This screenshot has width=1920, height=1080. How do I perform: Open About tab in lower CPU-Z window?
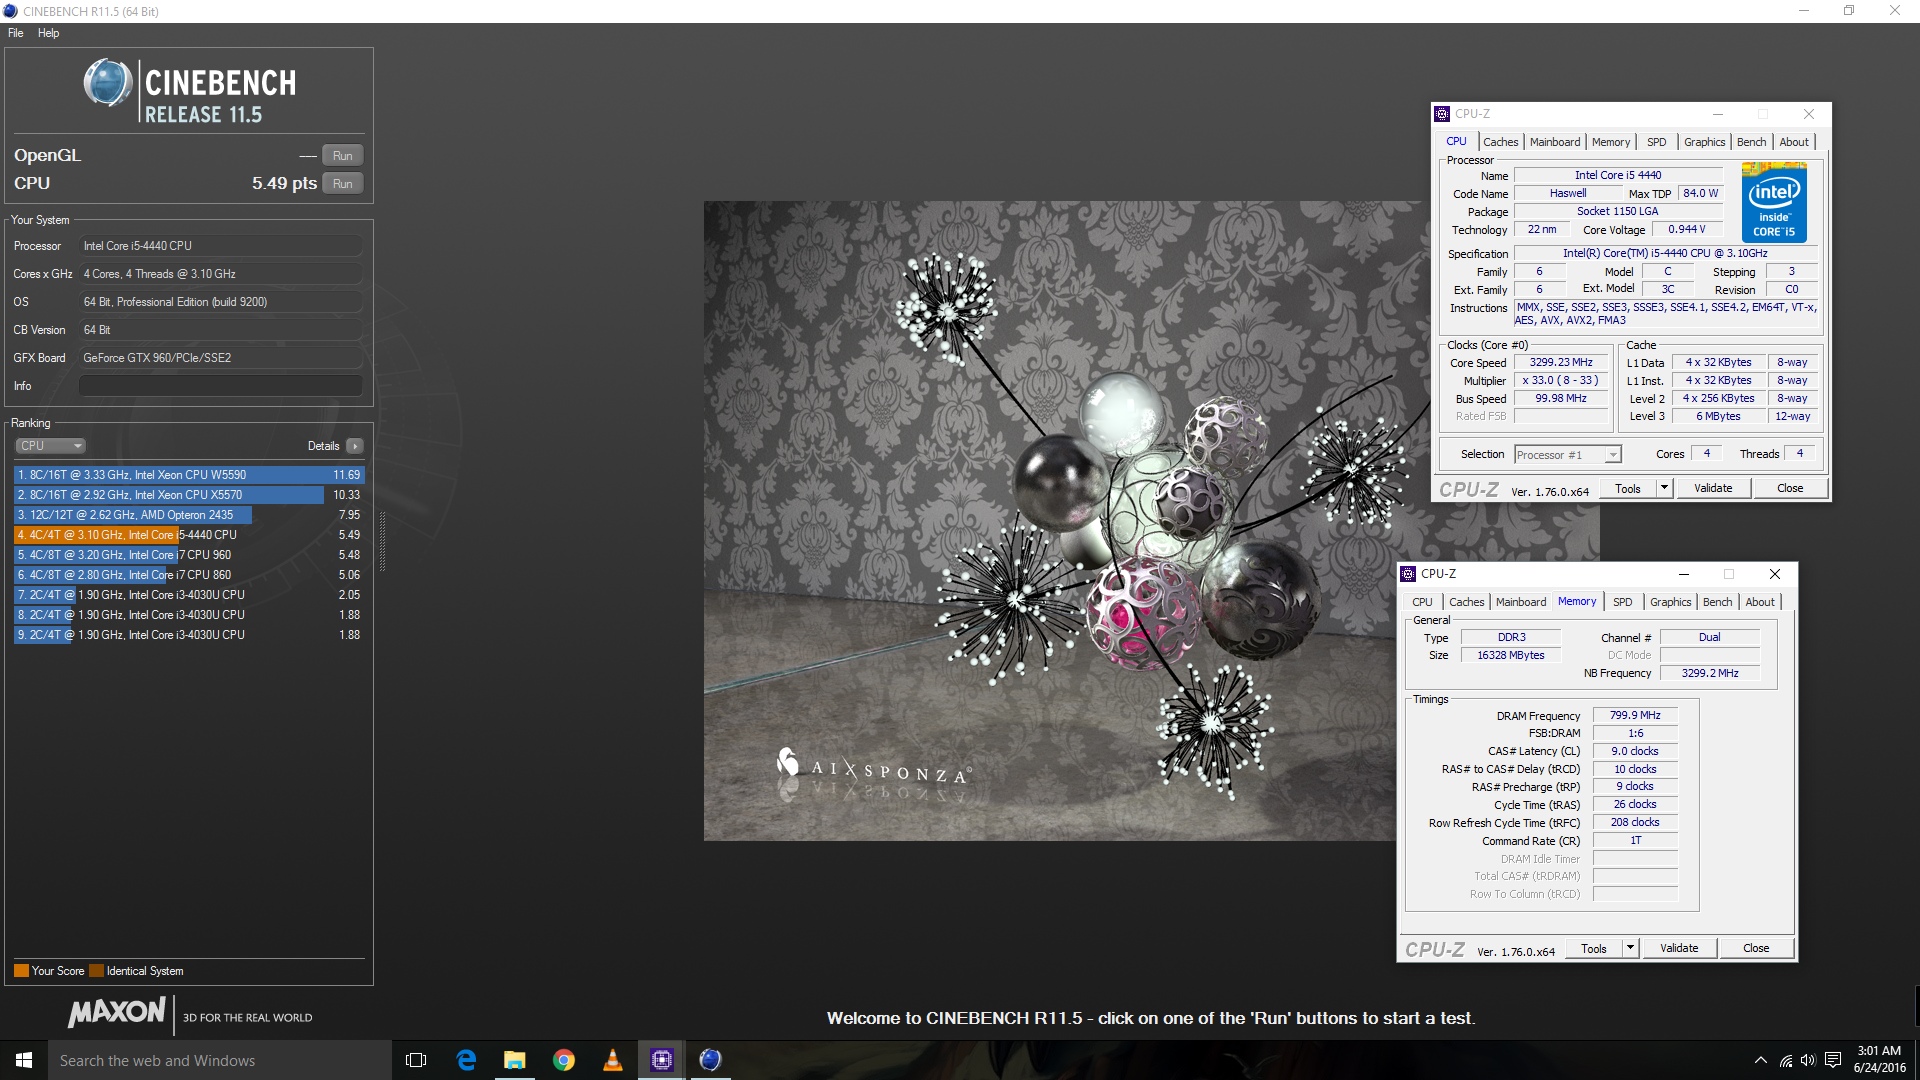click(1760, 602)
